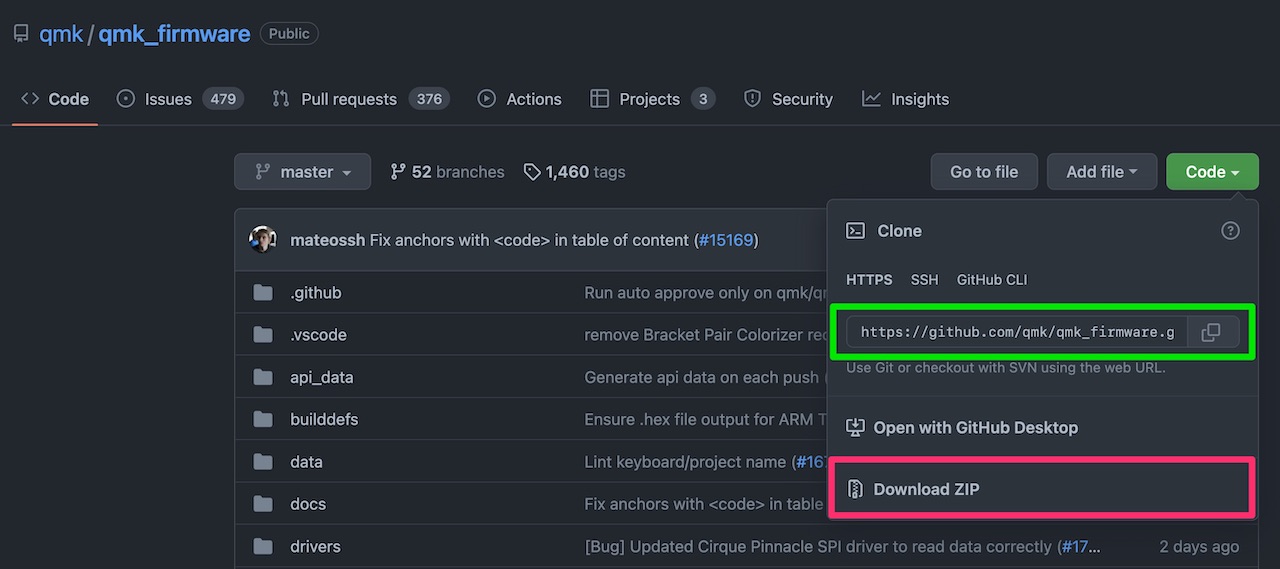Image resolution: width=1280 pixels, height=569 pixels.
Task: Open the docs folder
Action: tap(308, 504)
